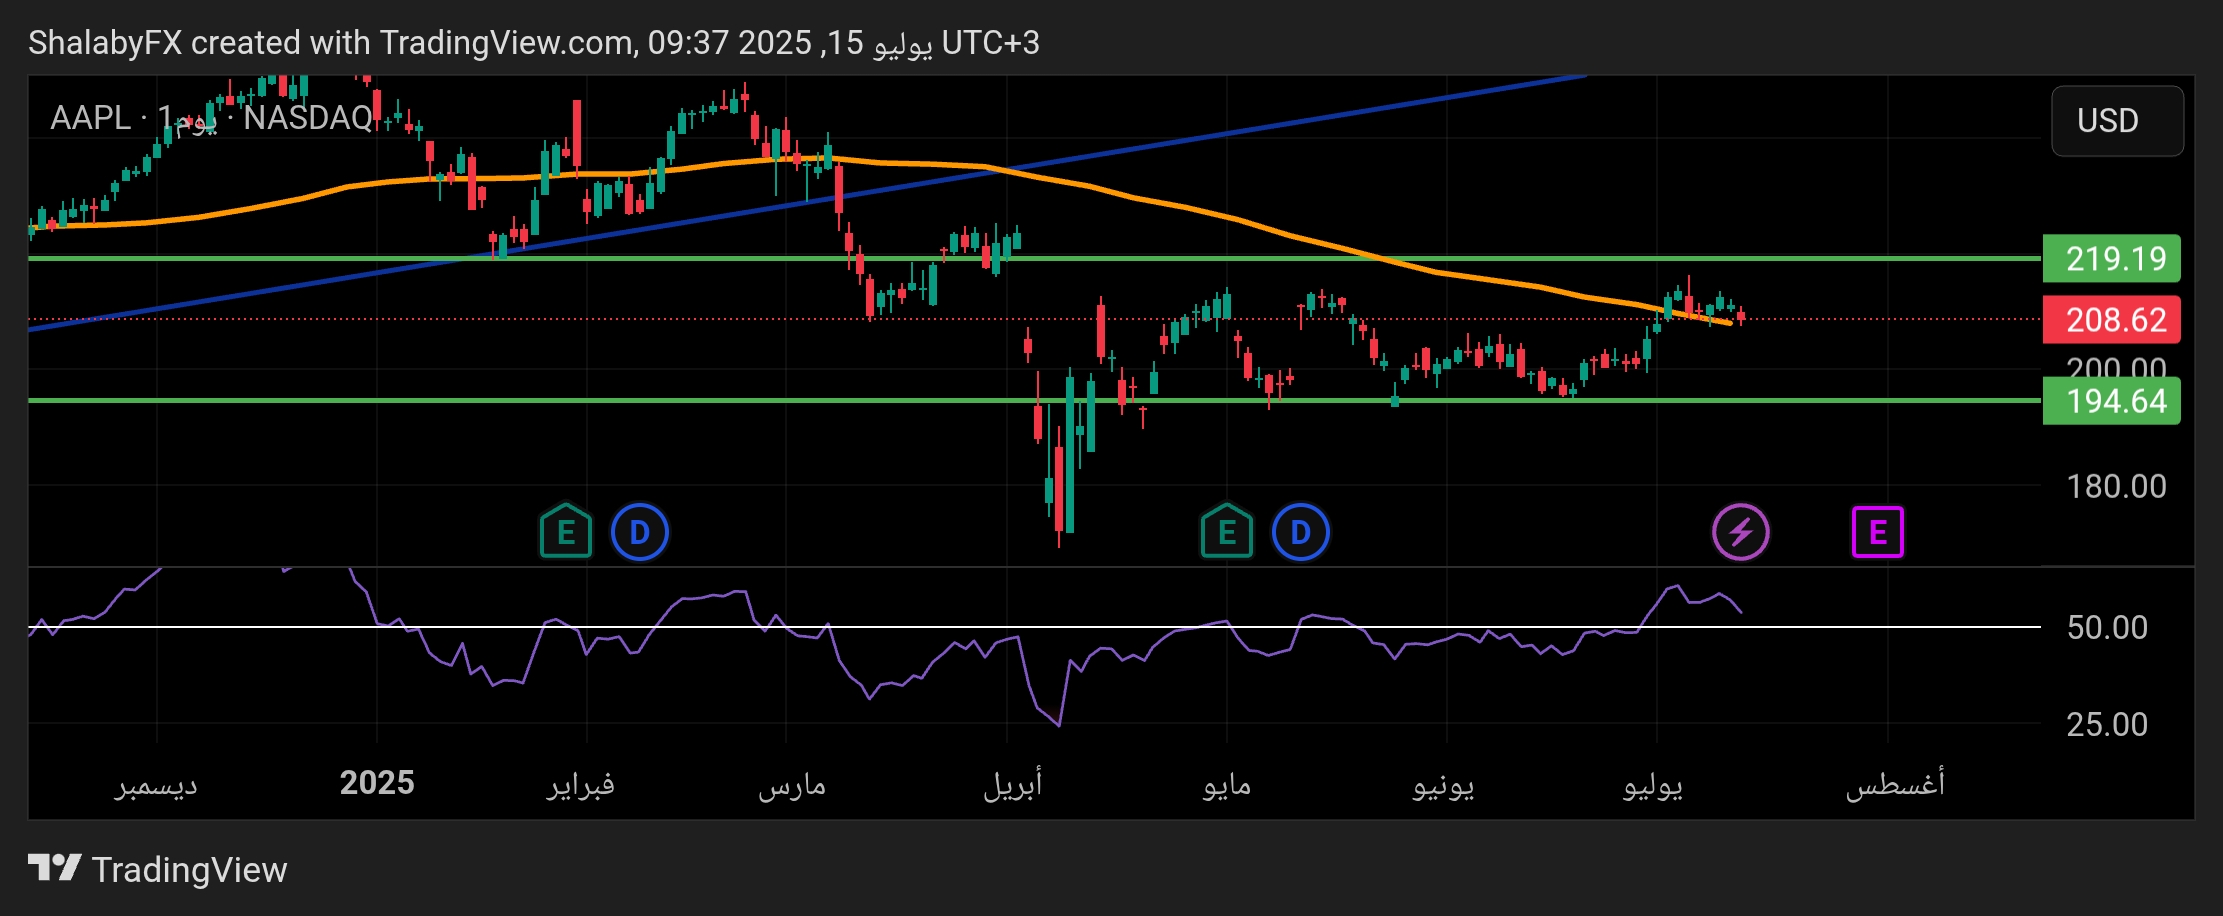Click the 180.00 price axis value
Viewport: 2223px width, 916px height.
tap(2116, 487)
